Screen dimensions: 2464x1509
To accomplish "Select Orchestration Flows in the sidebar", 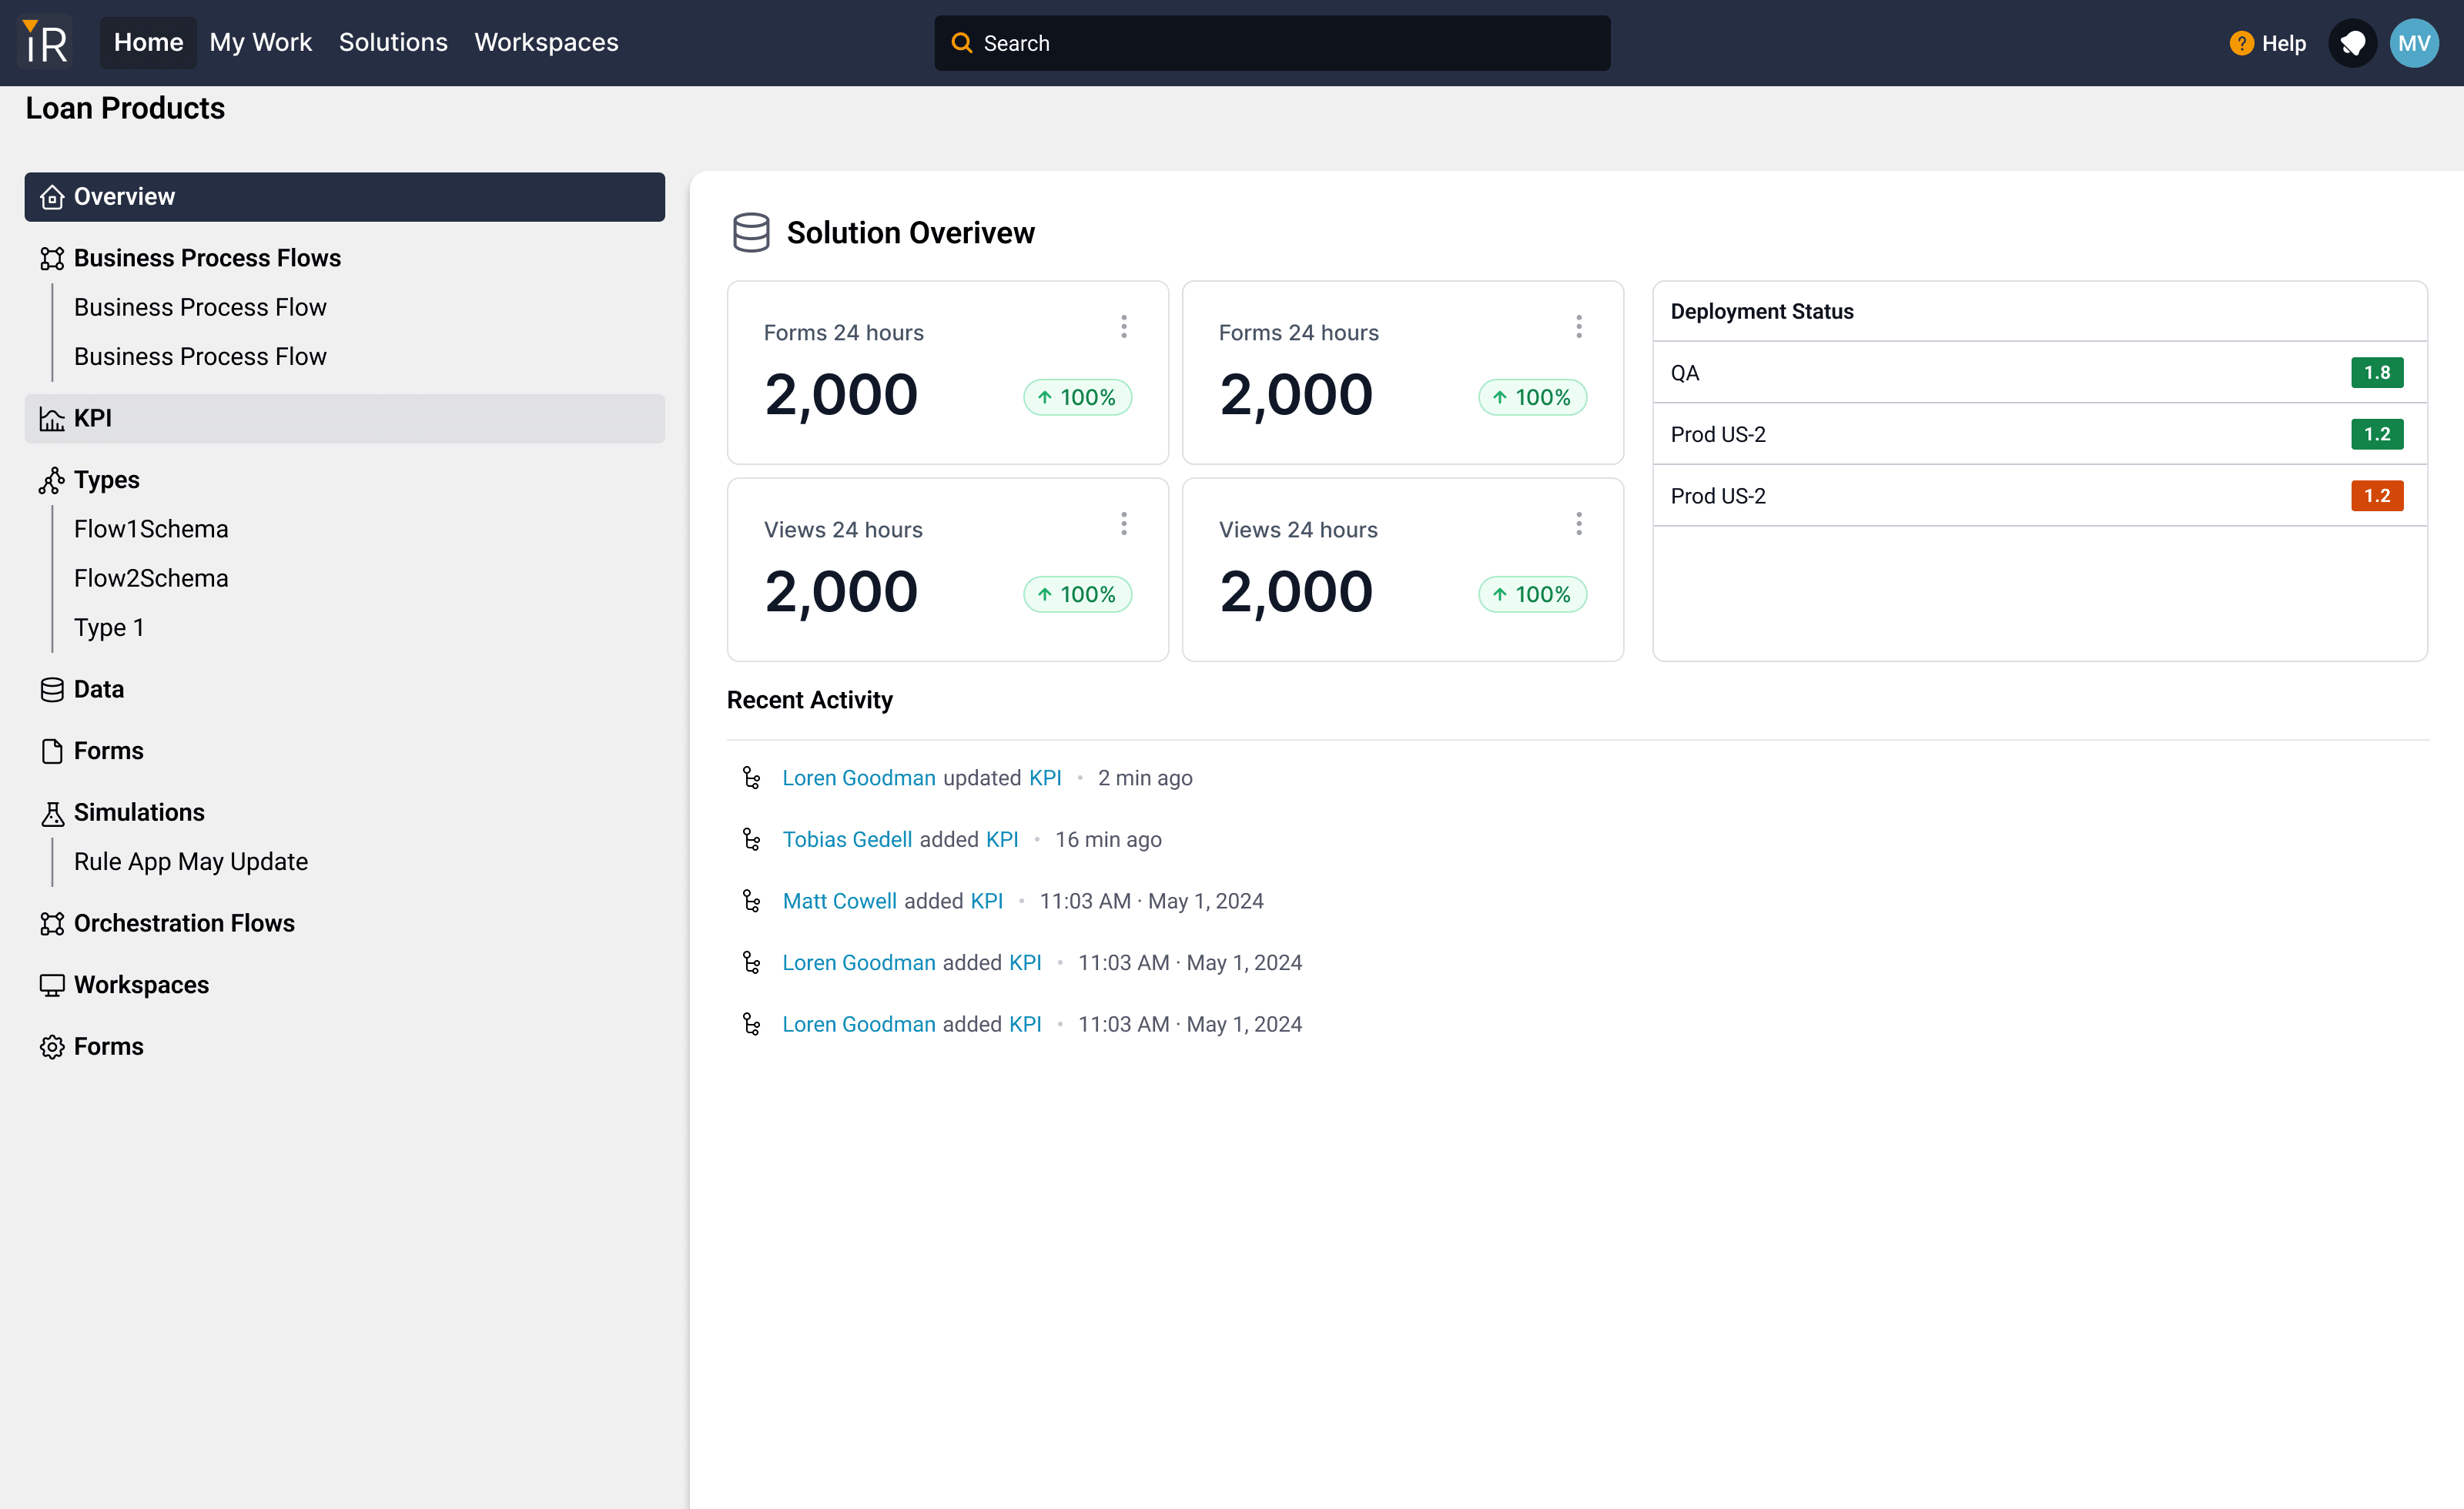I will pyautogui.click(x=184, y=924).
